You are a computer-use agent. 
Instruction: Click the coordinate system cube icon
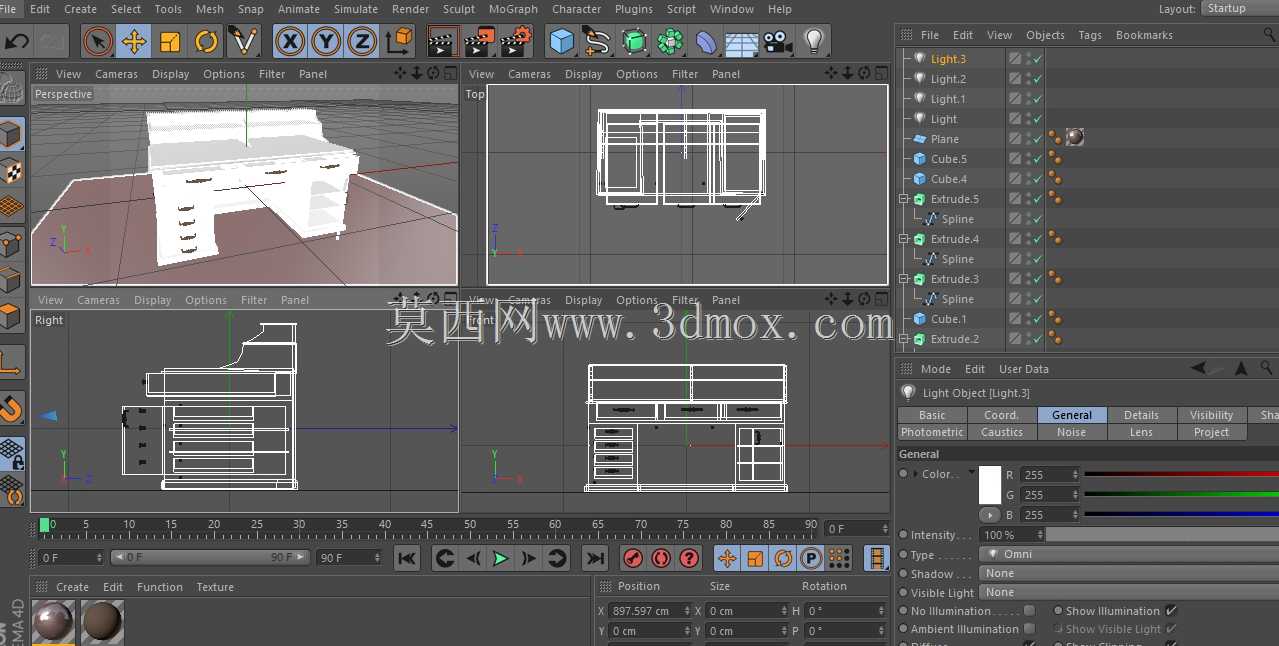399,41
